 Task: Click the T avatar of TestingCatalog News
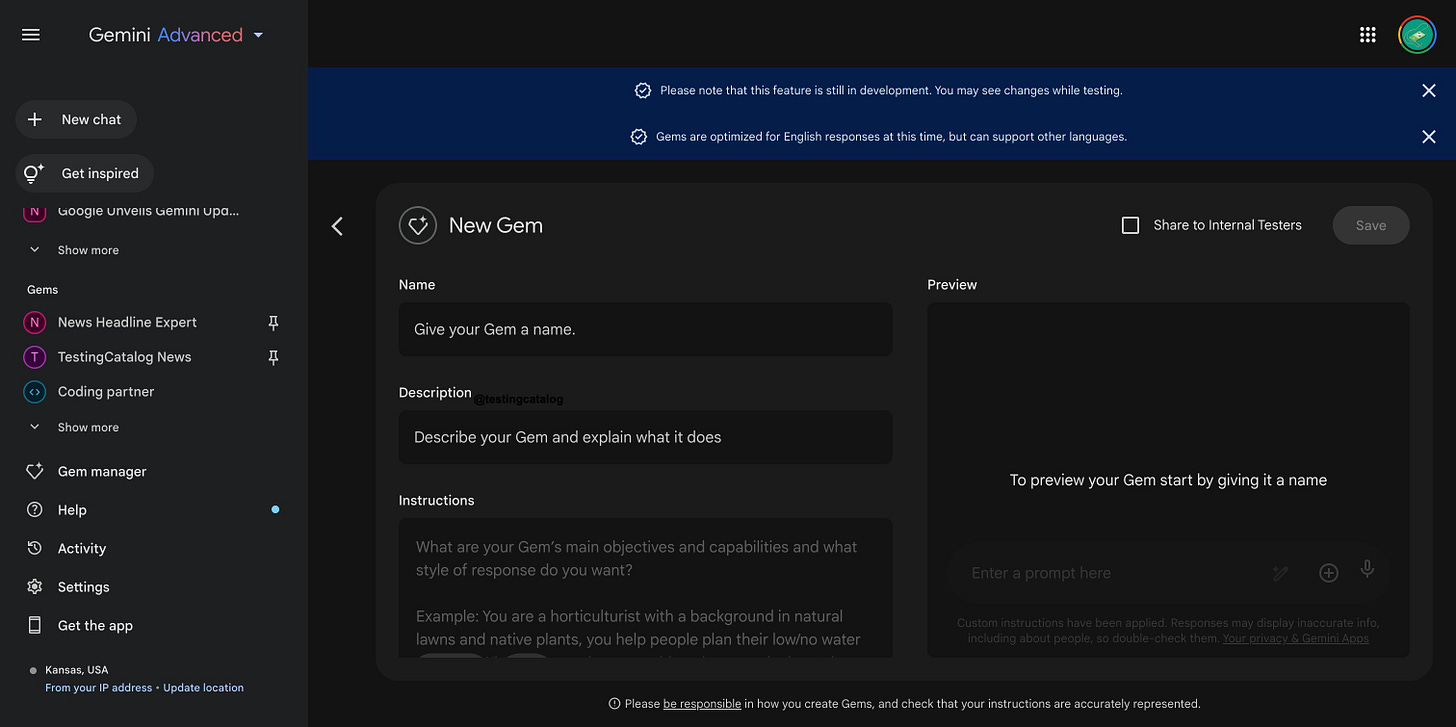coord(35,357)
